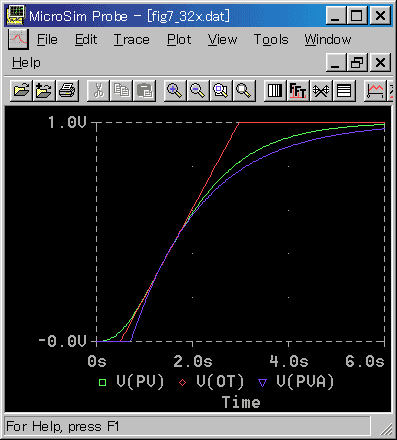This screenshot has height=440, width=397.
Task: Close the fig7_32x.dat document window
Action: click(380, 62)
